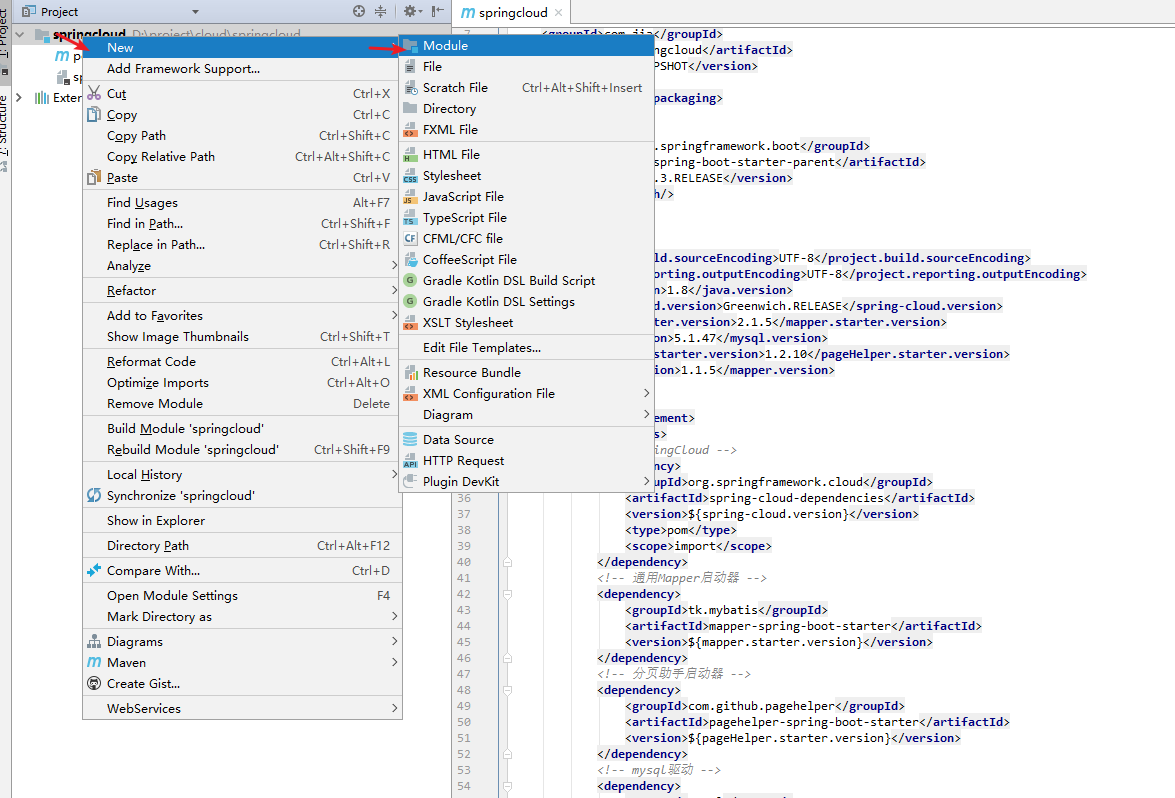Screen dimensions: 1175x798
Task: Open the Project panel settings gear
Action: (409, 11)
